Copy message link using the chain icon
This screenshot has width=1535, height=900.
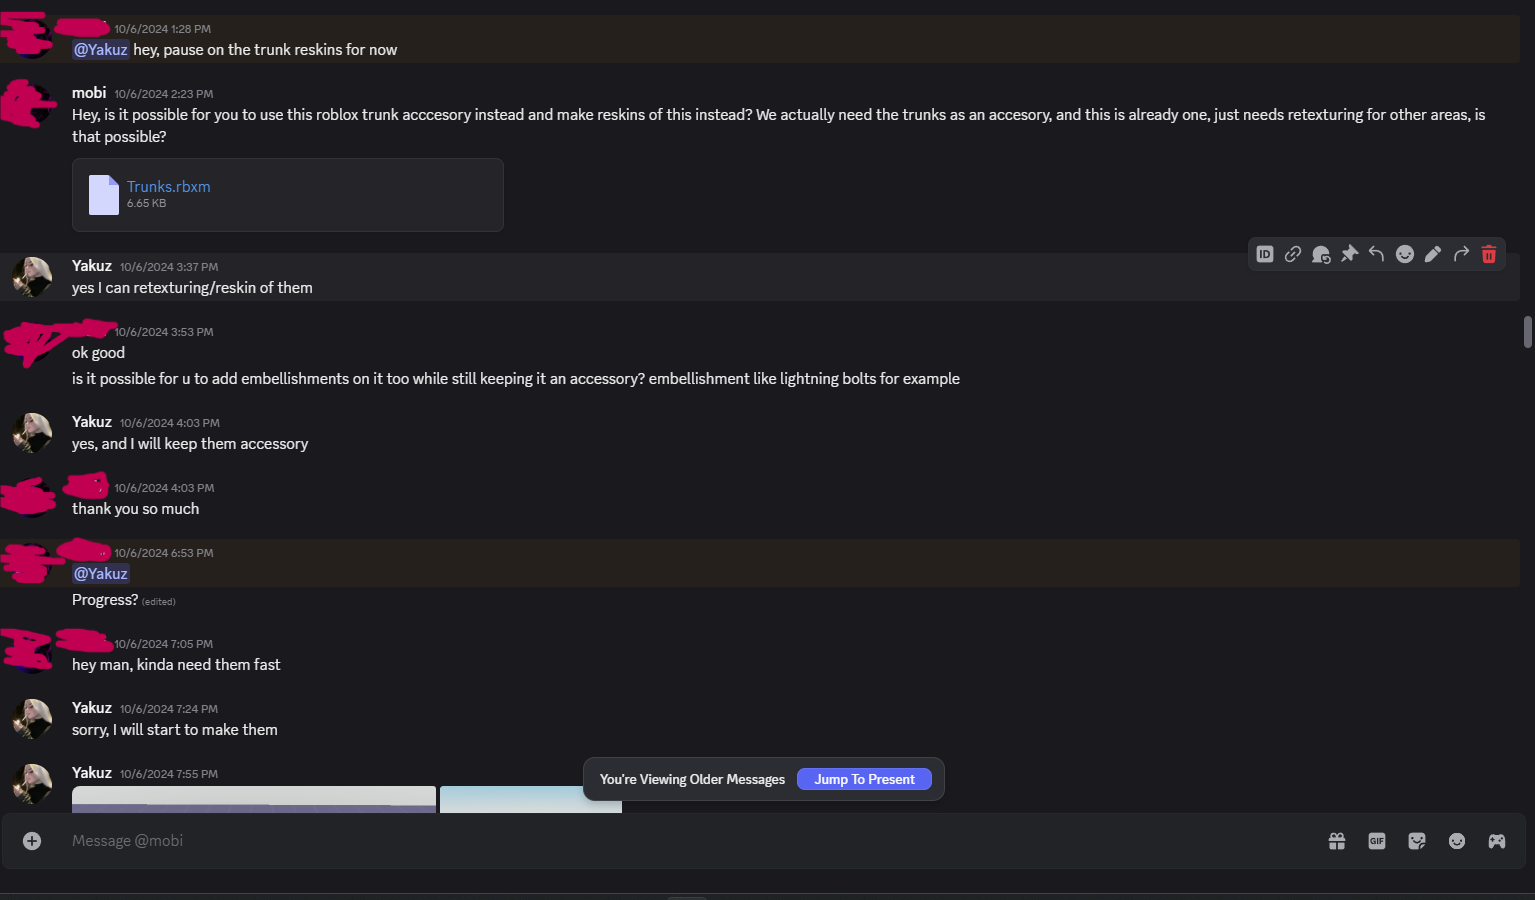point(1293,254)
